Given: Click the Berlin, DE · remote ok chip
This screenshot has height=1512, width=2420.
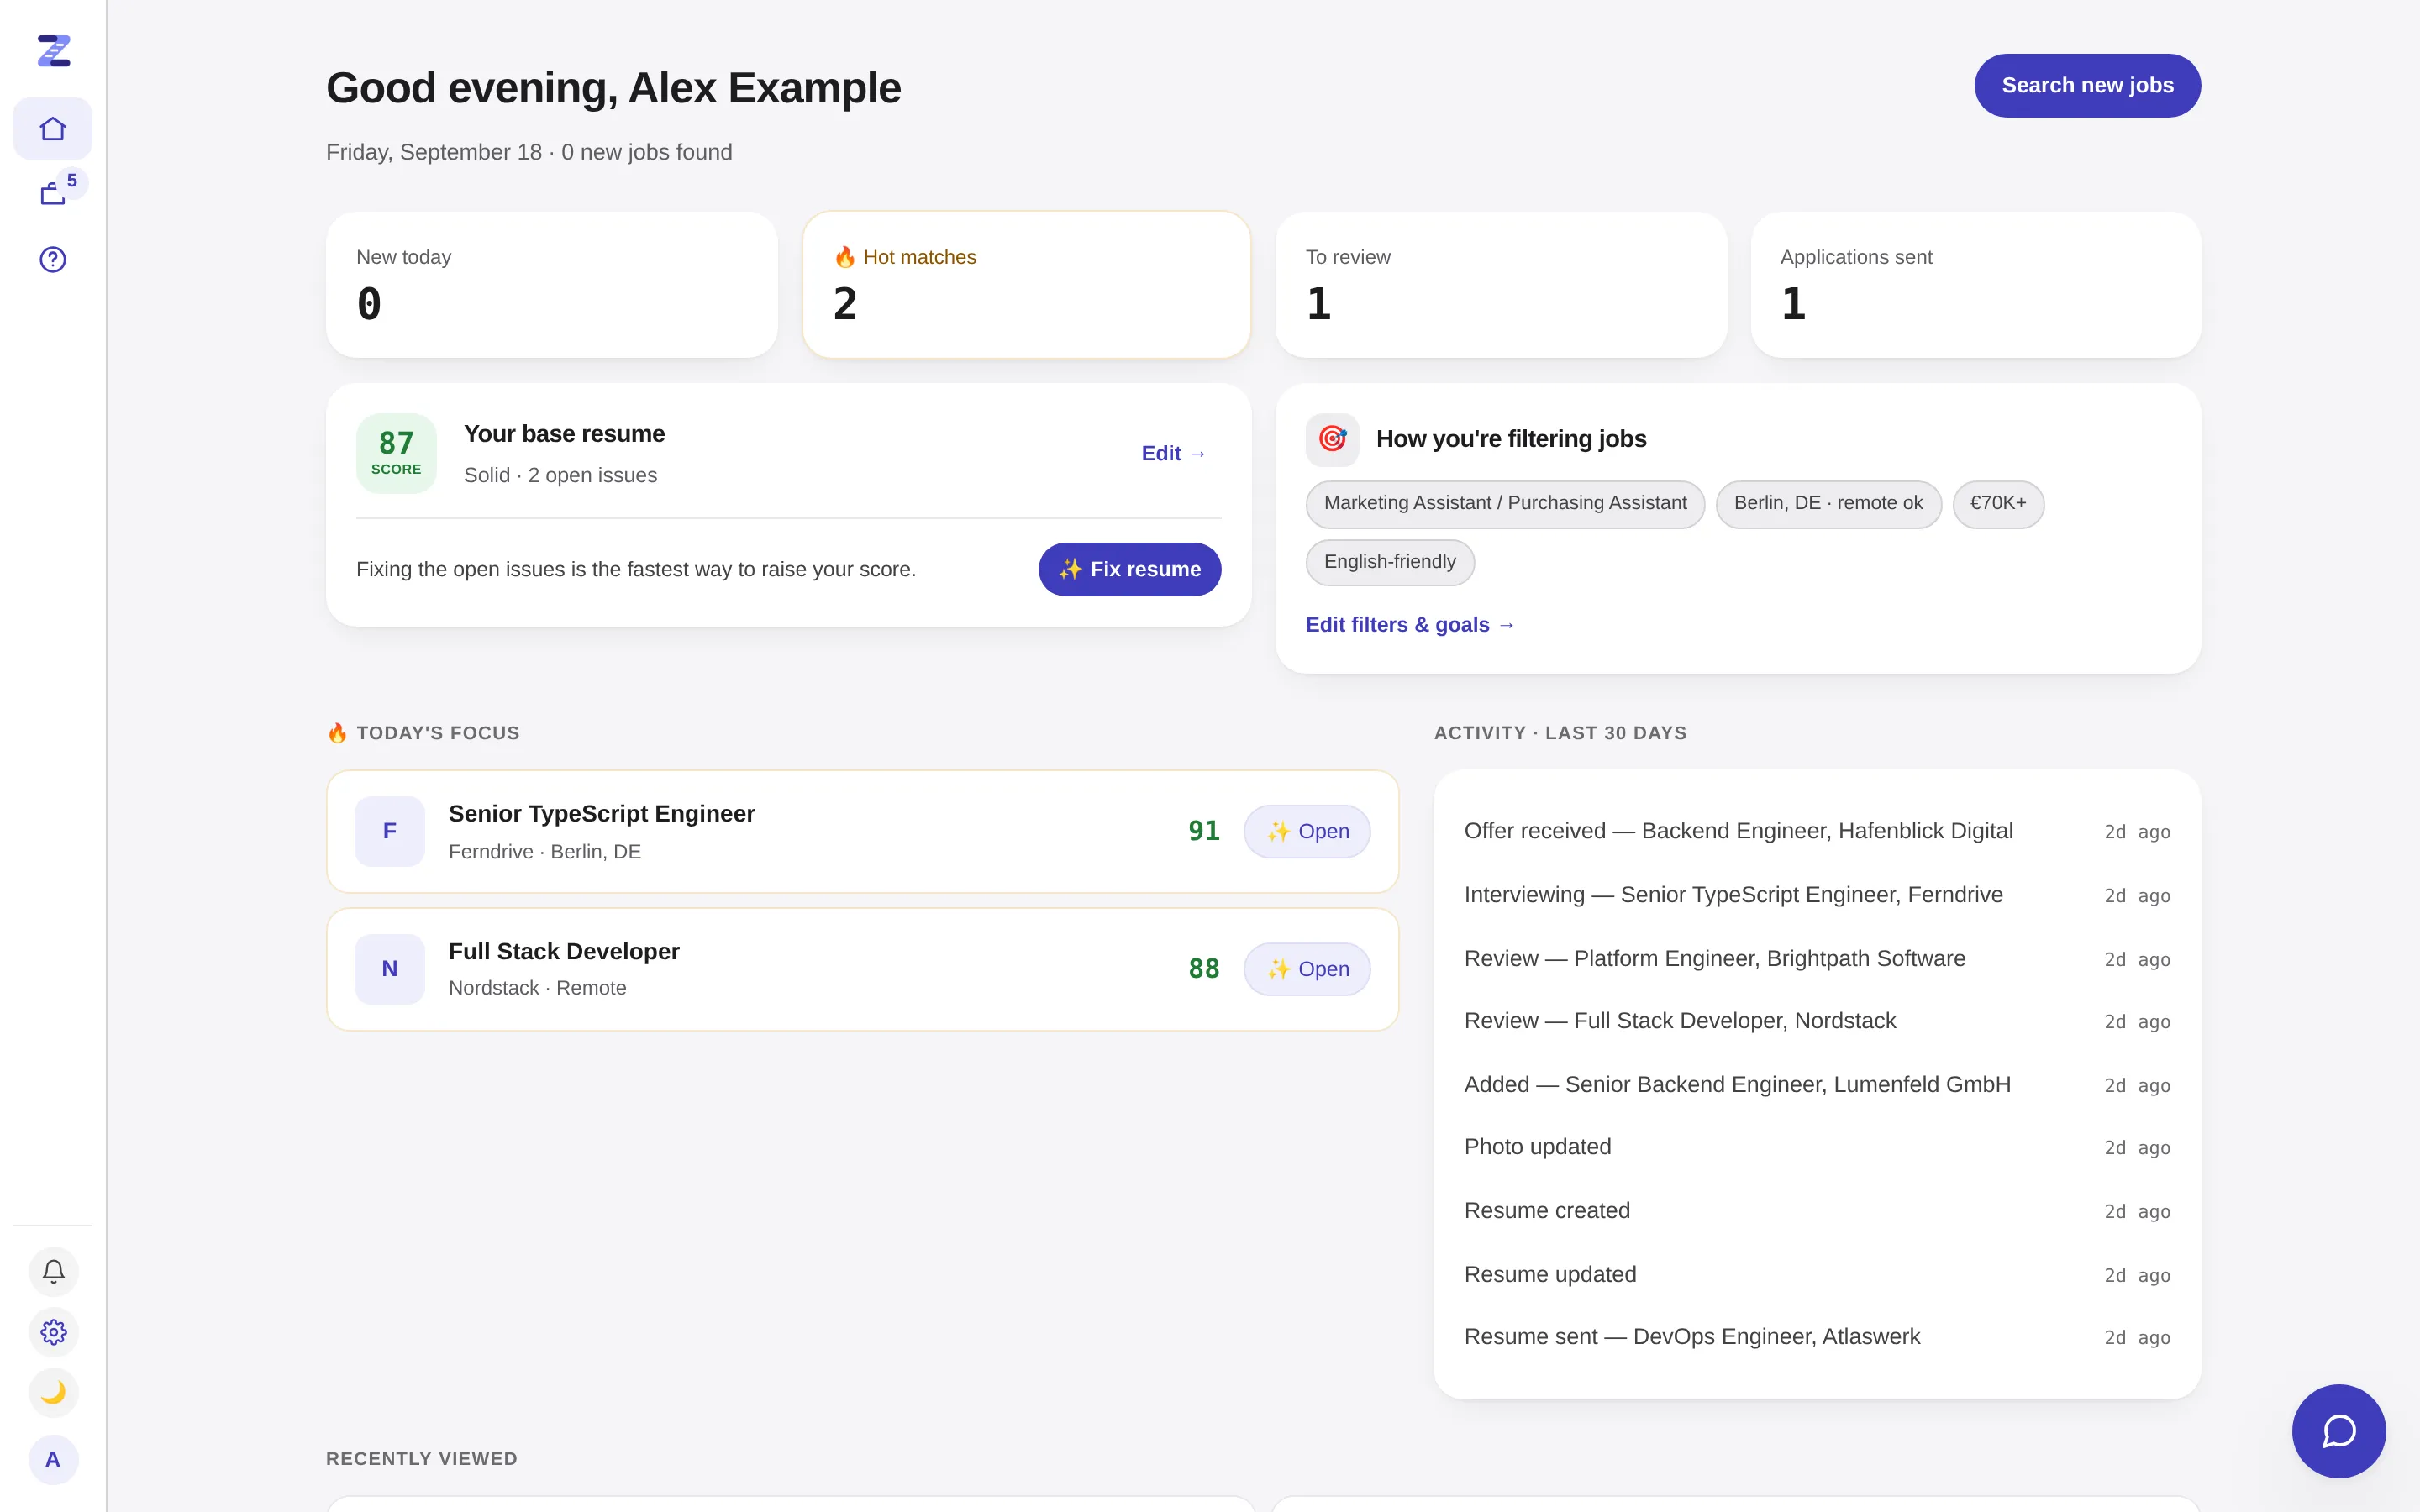Looking at the screenshot, I should (x=1828, y=504).
